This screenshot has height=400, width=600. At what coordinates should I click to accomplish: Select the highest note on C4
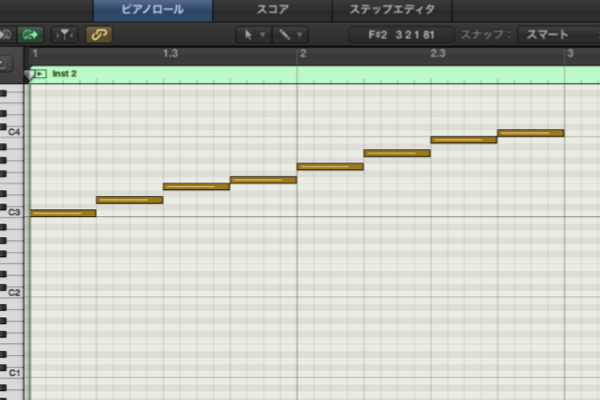click(531, 133)
